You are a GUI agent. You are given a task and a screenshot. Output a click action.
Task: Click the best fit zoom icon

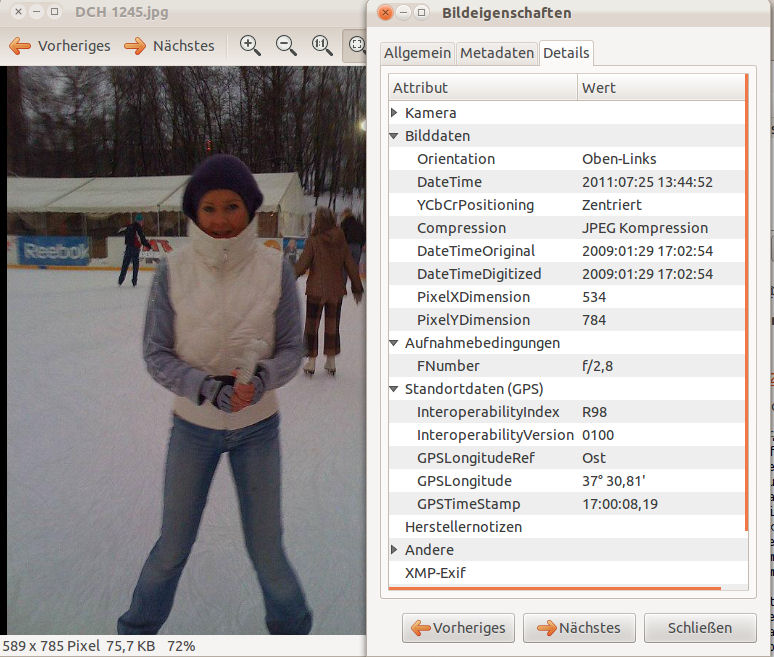coord(356,45)
